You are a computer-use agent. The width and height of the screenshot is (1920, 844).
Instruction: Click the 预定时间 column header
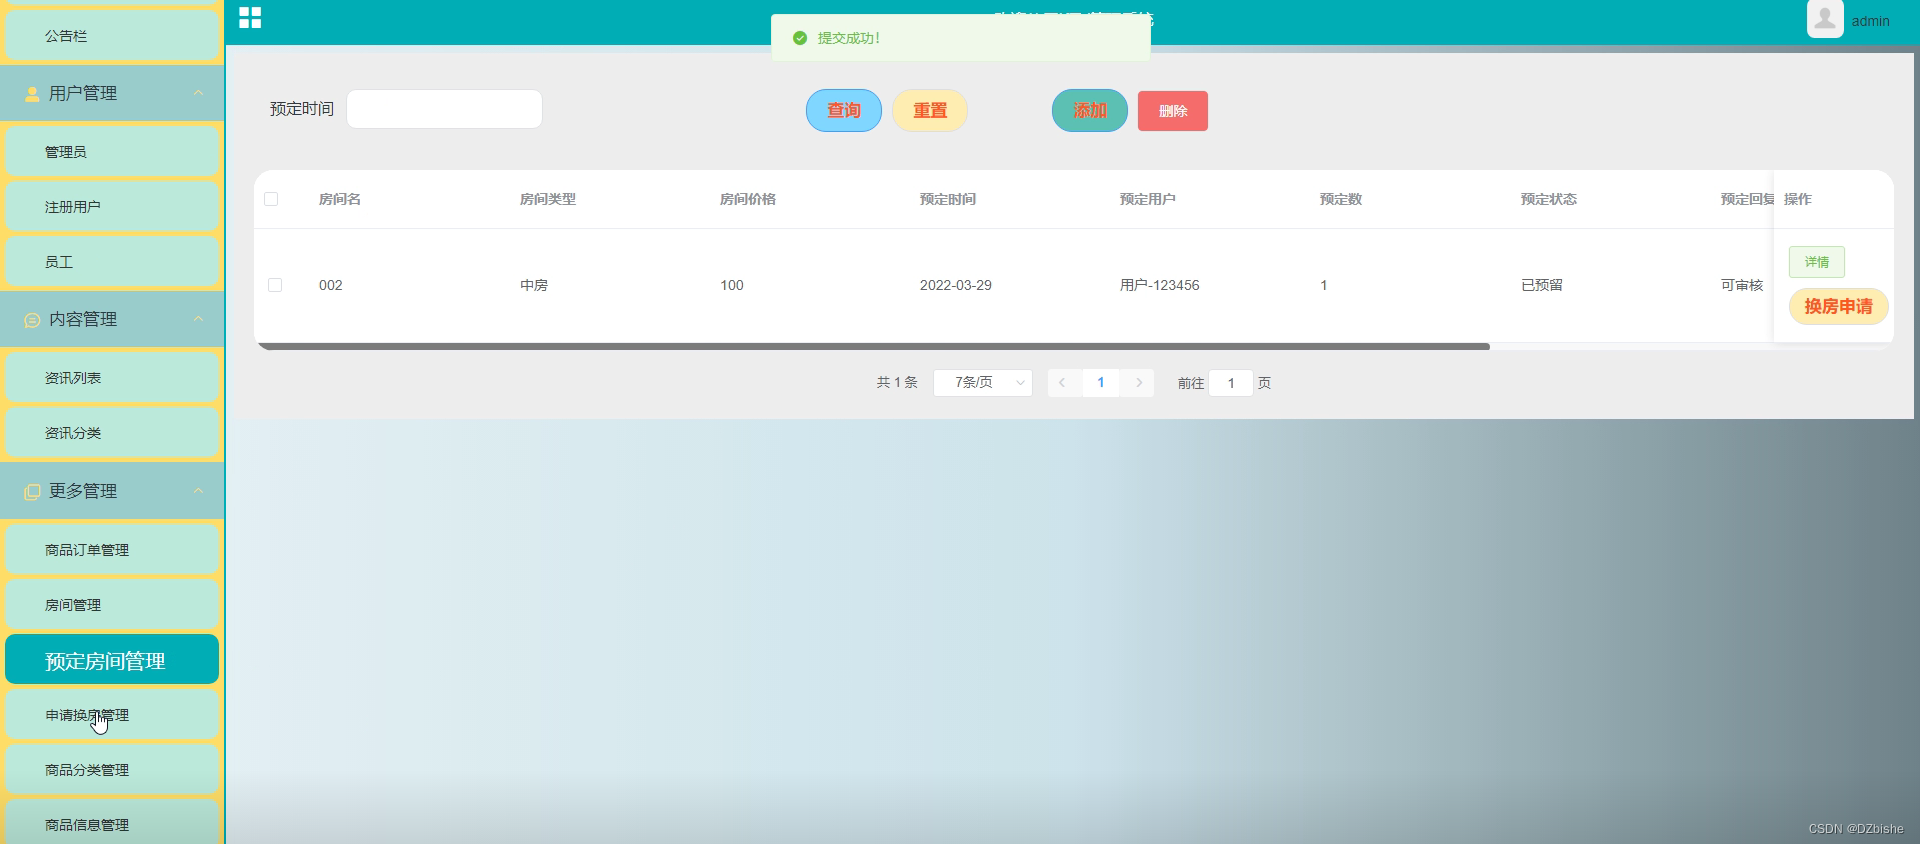click(948, 199)
